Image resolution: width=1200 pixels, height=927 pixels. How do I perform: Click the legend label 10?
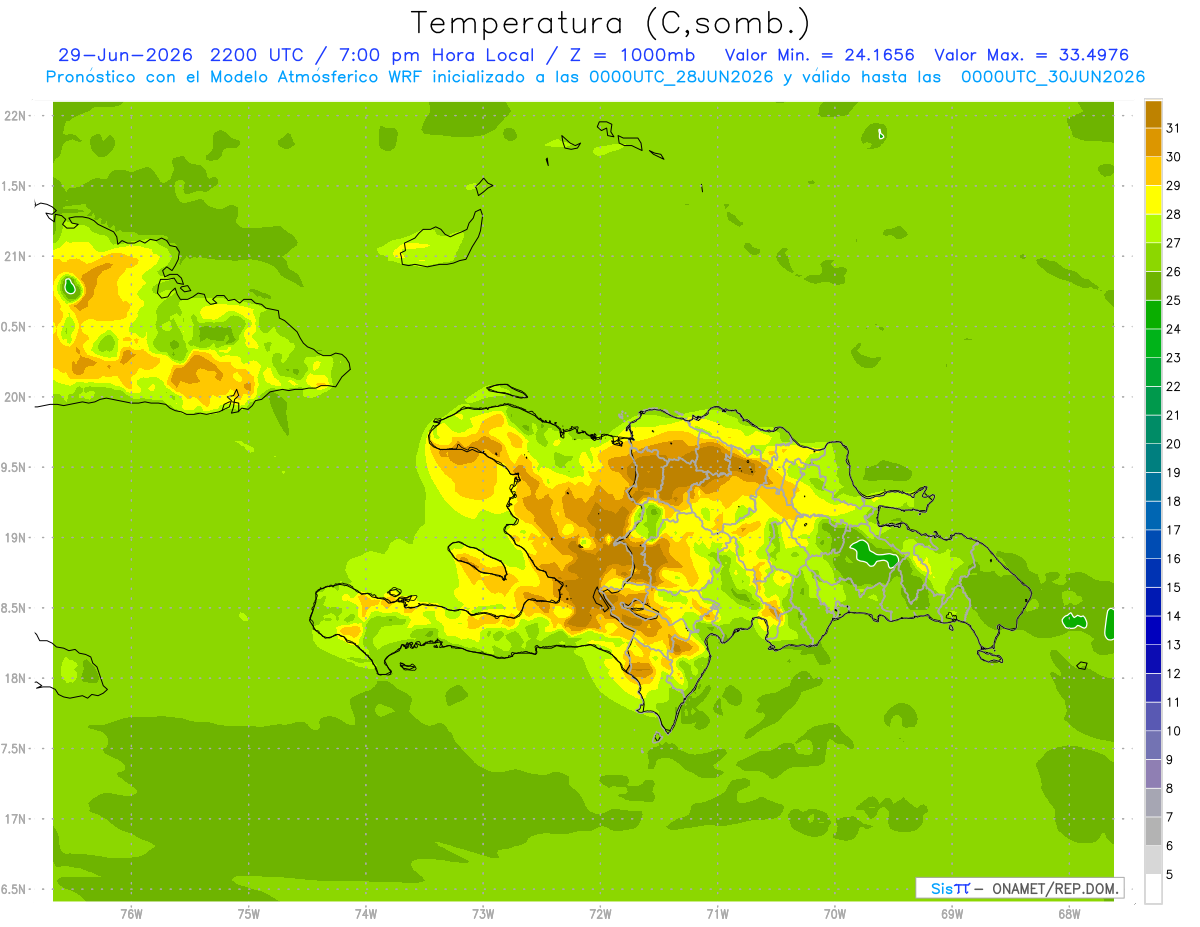click(1173, 731)
